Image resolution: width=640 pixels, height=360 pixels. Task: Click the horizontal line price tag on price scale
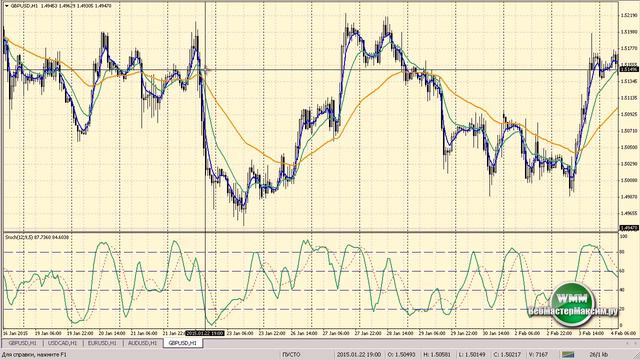629,70
